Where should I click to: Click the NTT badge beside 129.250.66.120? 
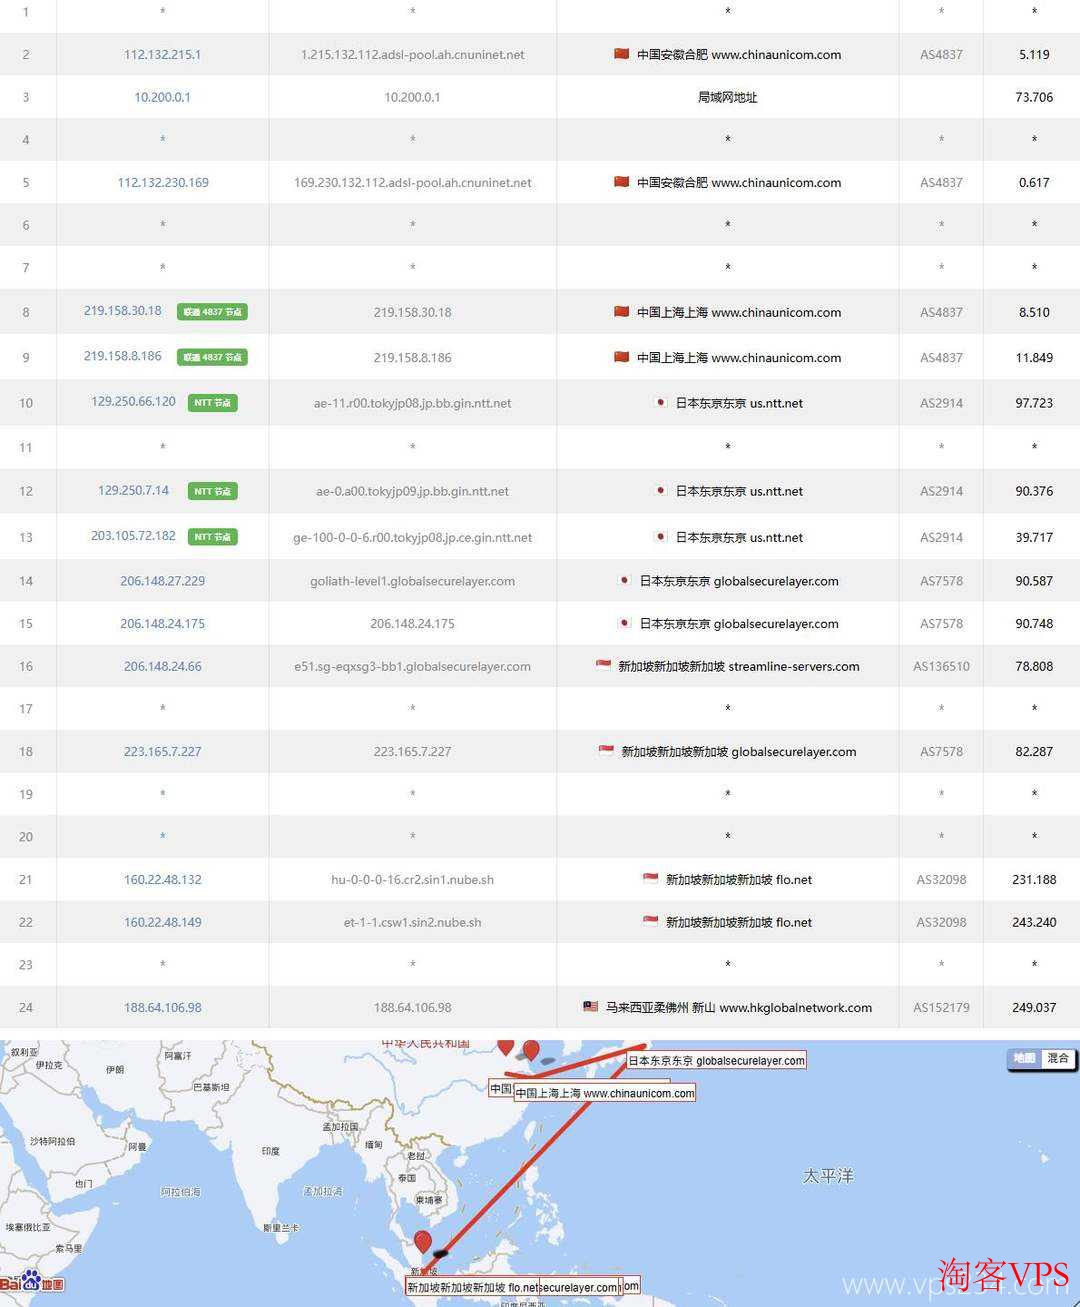tap(213, 403)
